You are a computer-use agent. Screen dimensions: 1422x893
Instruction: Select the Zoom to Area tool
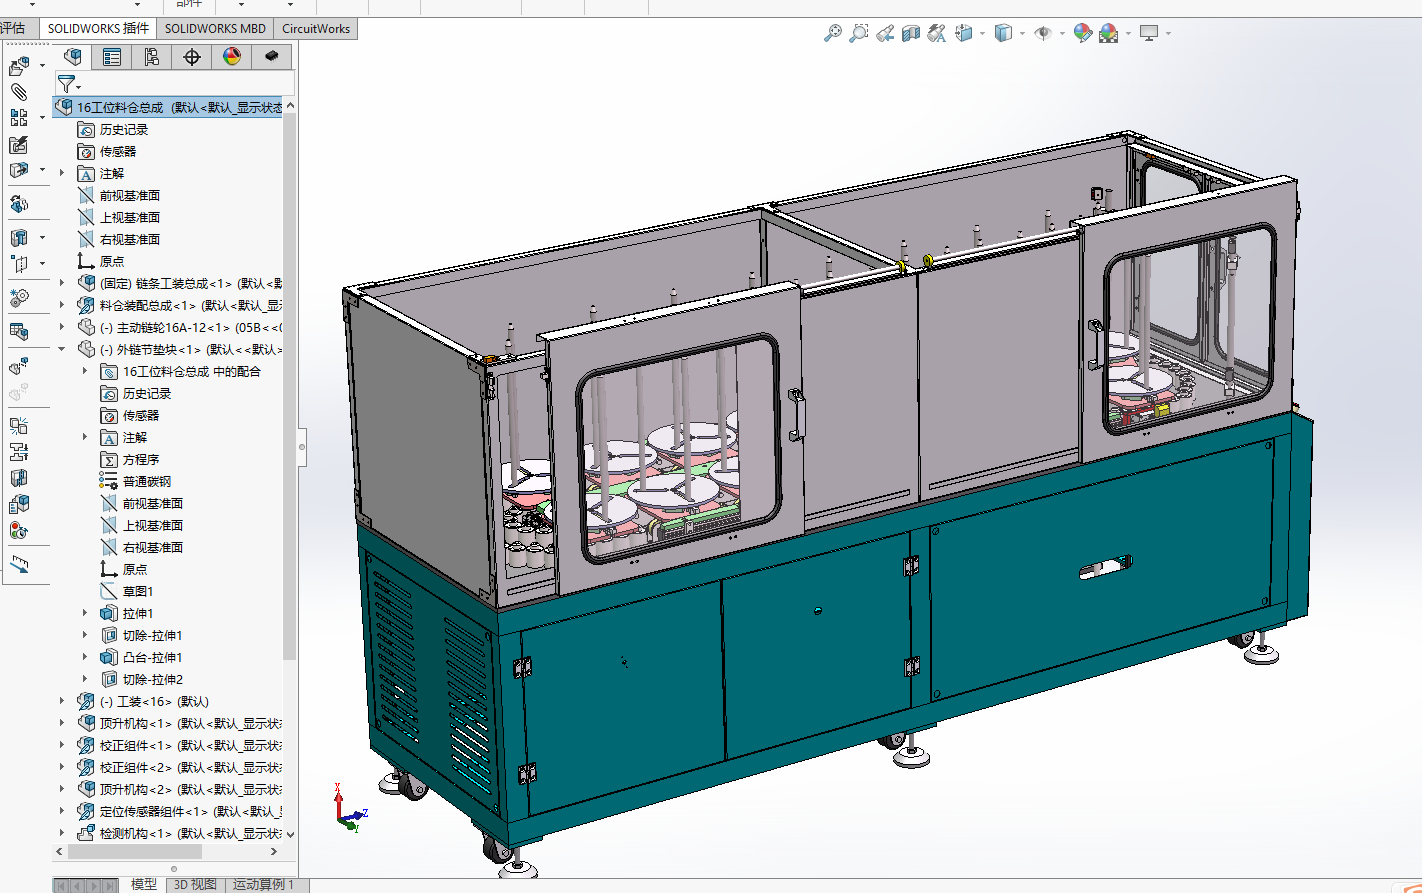click(858, 34)
